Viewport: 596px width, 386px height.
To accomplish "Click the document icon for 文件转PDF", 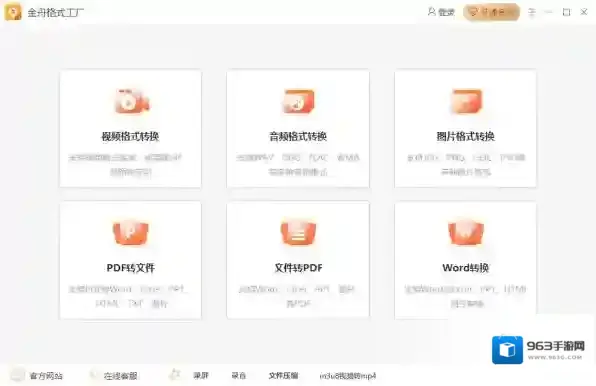I will click(x=298, y=233).
